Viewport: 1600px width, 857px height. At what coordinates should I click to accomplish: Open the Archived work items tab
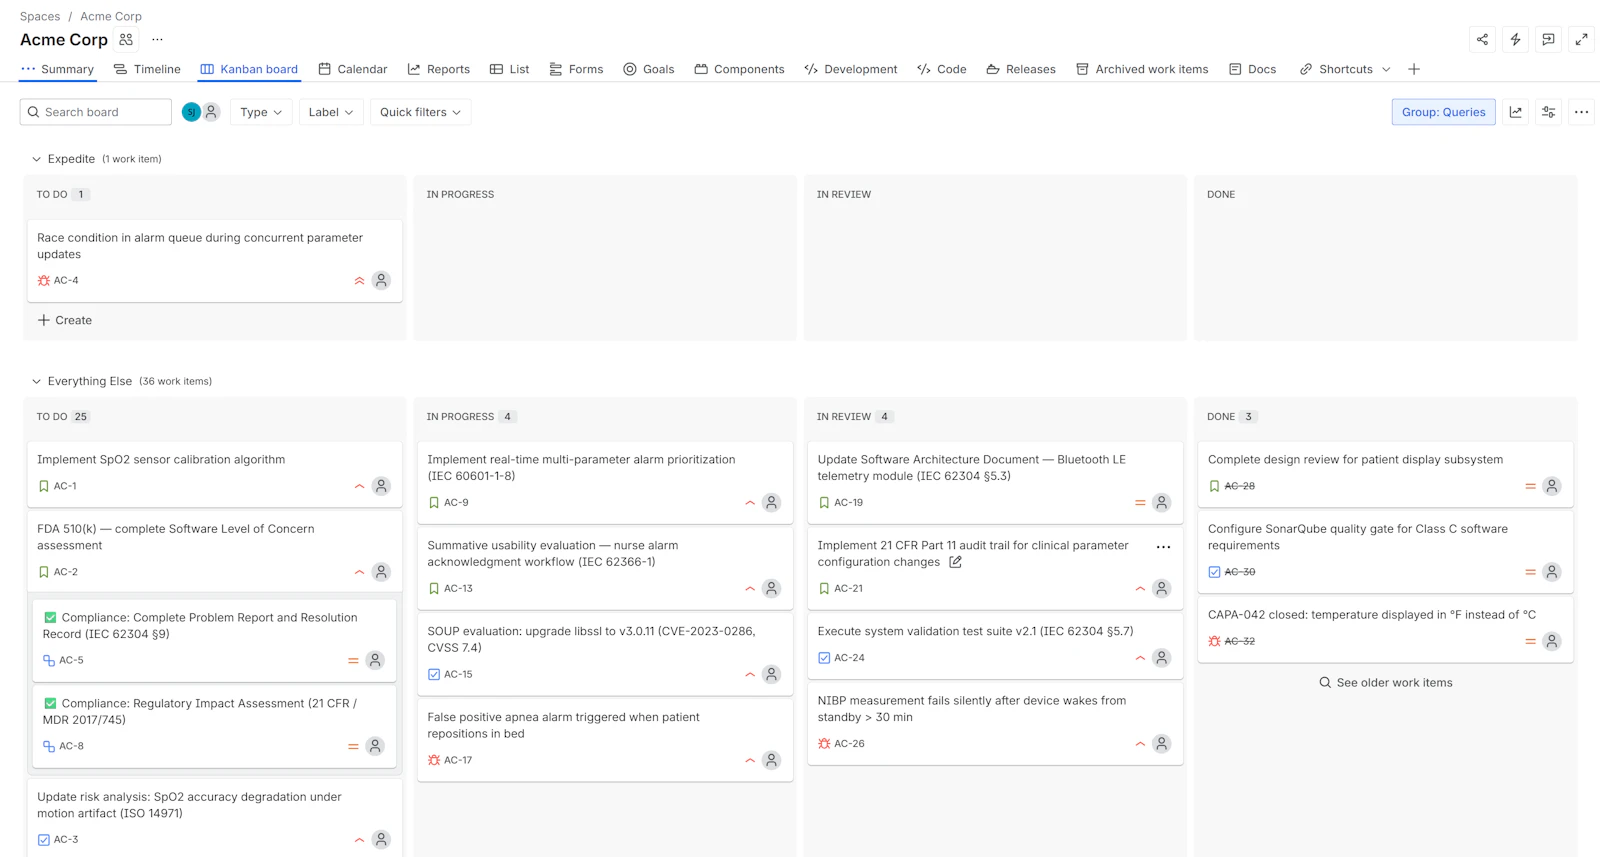point(1142,69)
